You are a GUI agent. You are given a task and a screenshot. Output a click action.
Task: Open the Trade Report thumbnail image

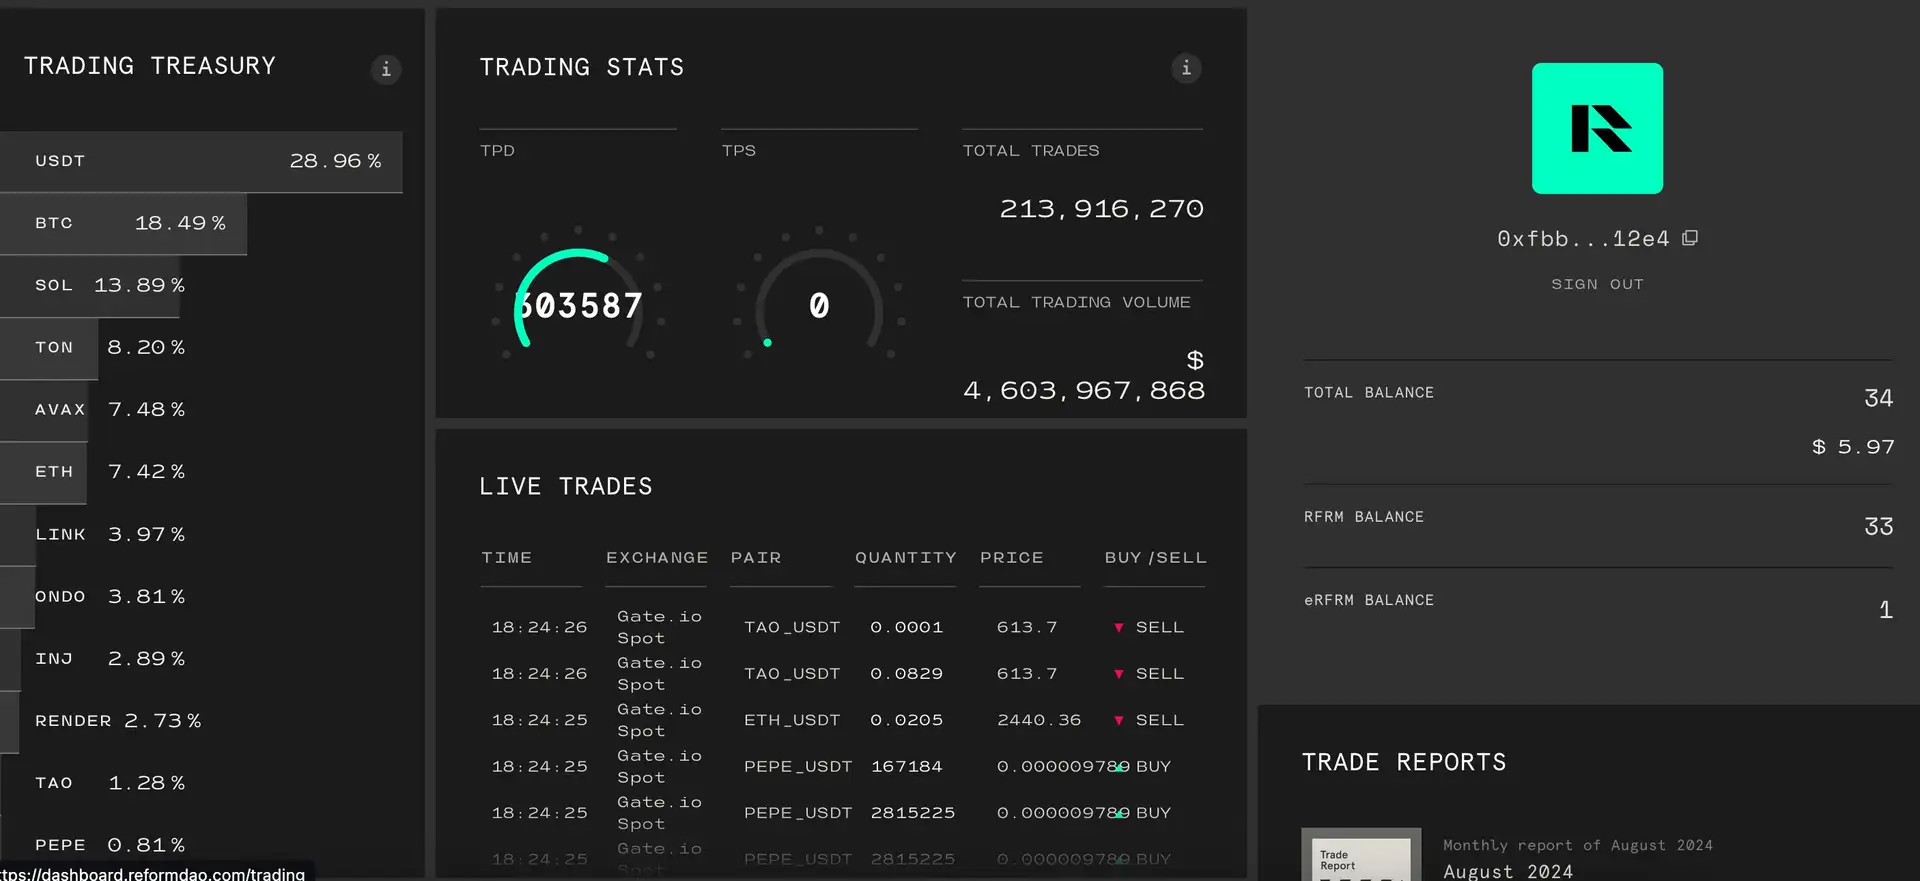[x=1360, y=855]
